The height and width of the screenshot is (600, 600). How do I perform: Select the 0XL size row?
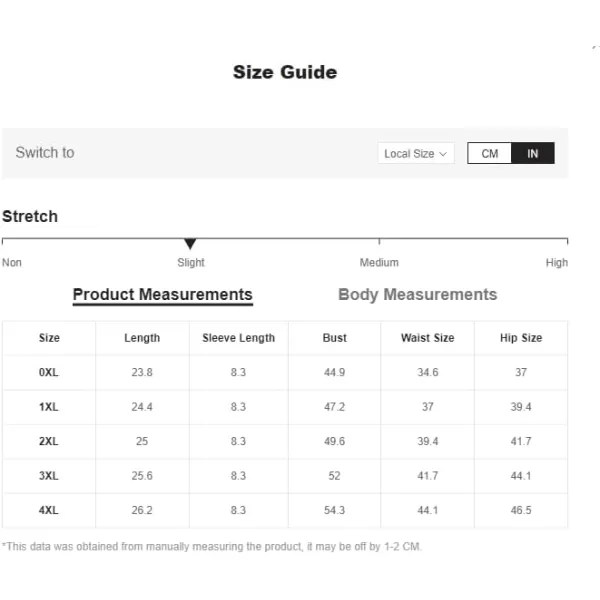[285, 372]
